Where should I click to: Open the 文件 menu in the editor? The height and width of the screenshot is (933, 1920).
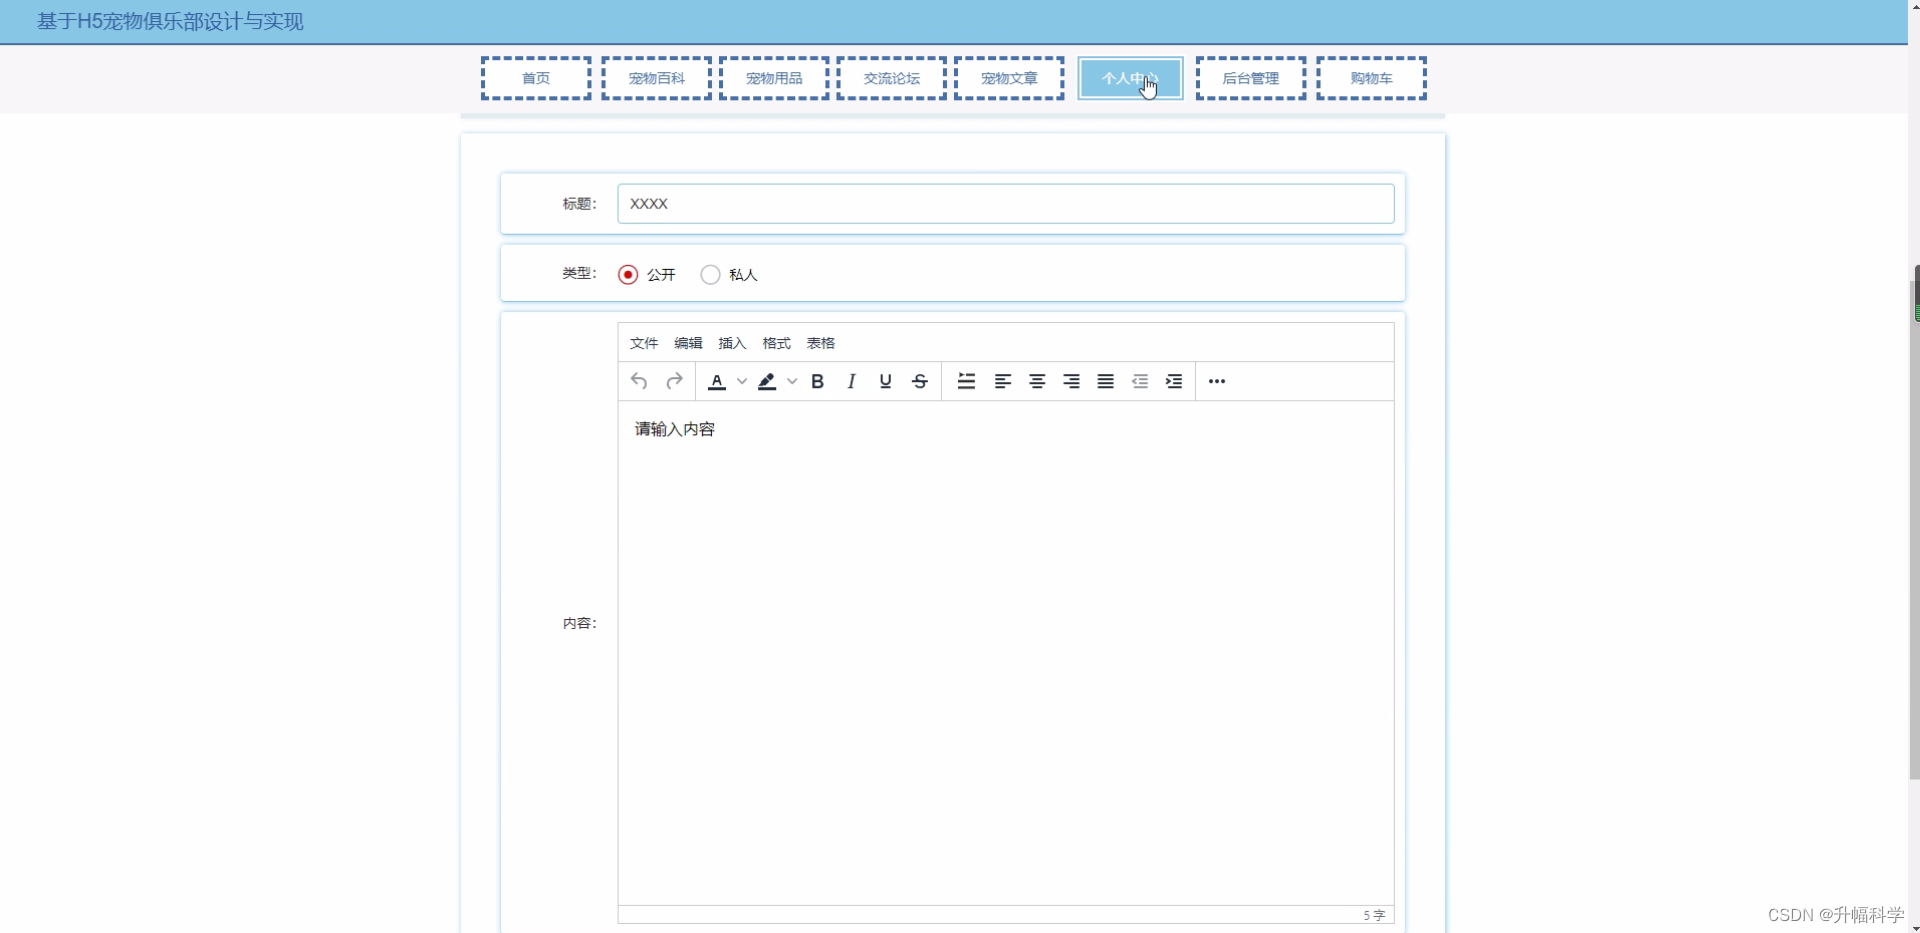click(643, 343)
